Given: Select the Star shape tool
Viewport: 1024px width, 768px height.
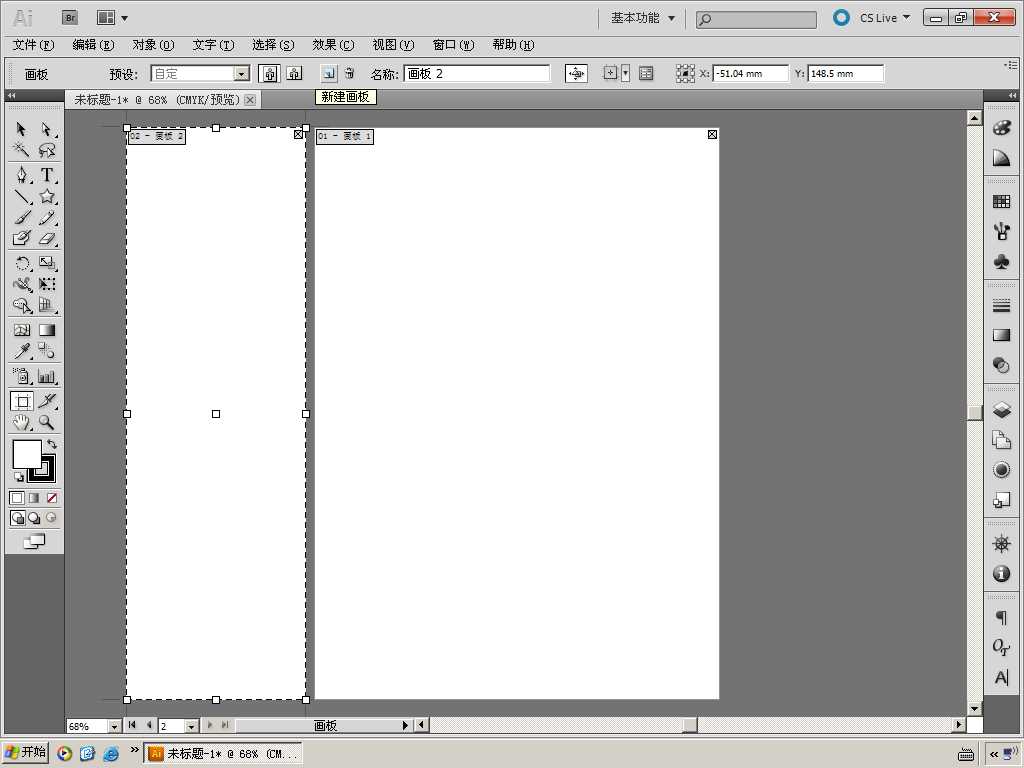Looking at the screenshot, I should pyautogui.click(x=46, y=196).
